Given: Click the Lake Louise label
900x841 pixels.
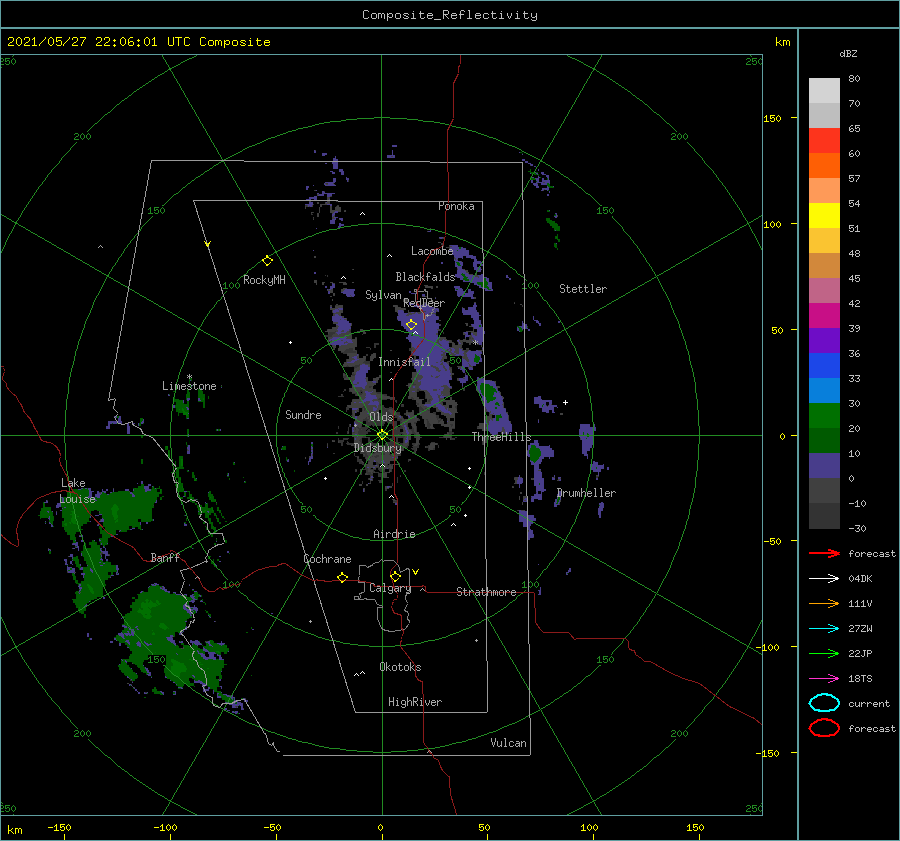Looking at the screenshot, I should pyautogui.click(x=77, y=491).
